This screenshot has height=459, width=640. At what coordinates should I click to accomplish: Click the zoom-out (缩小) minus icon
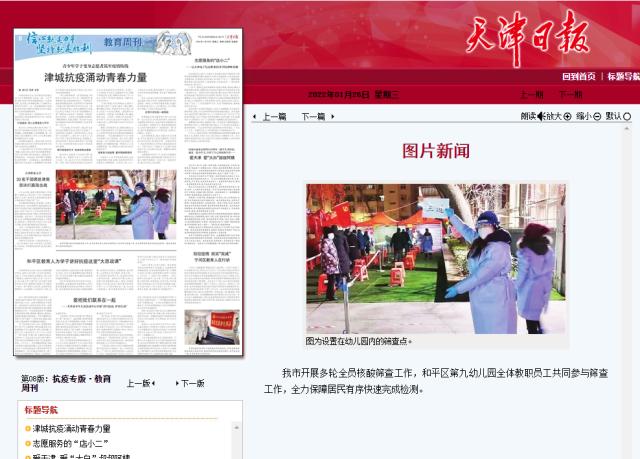(x=597, y=116)
